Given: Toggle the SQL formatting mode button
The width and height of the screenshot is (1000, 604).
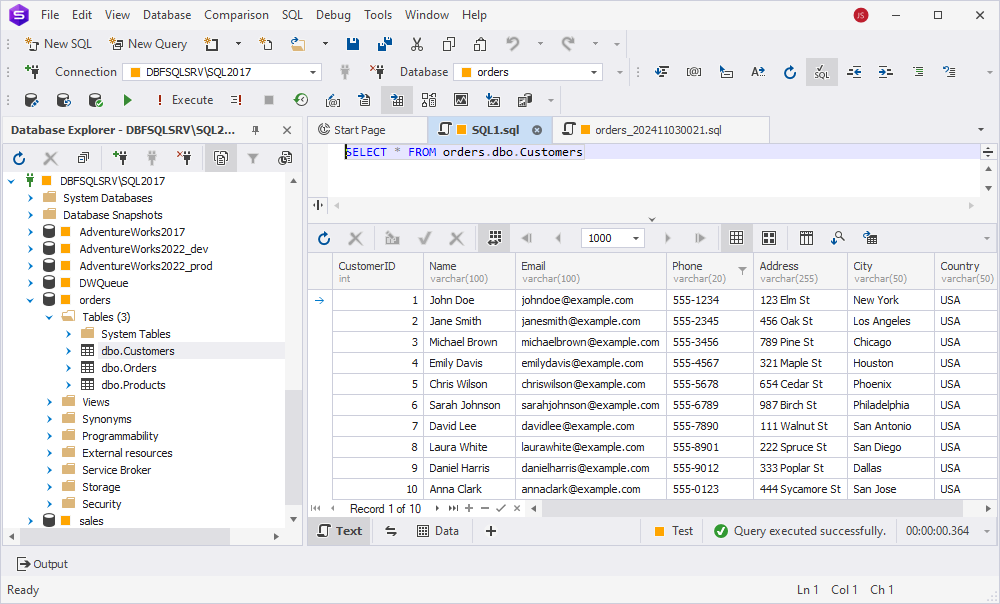Looking at the screenshot, I should [821, 72].
